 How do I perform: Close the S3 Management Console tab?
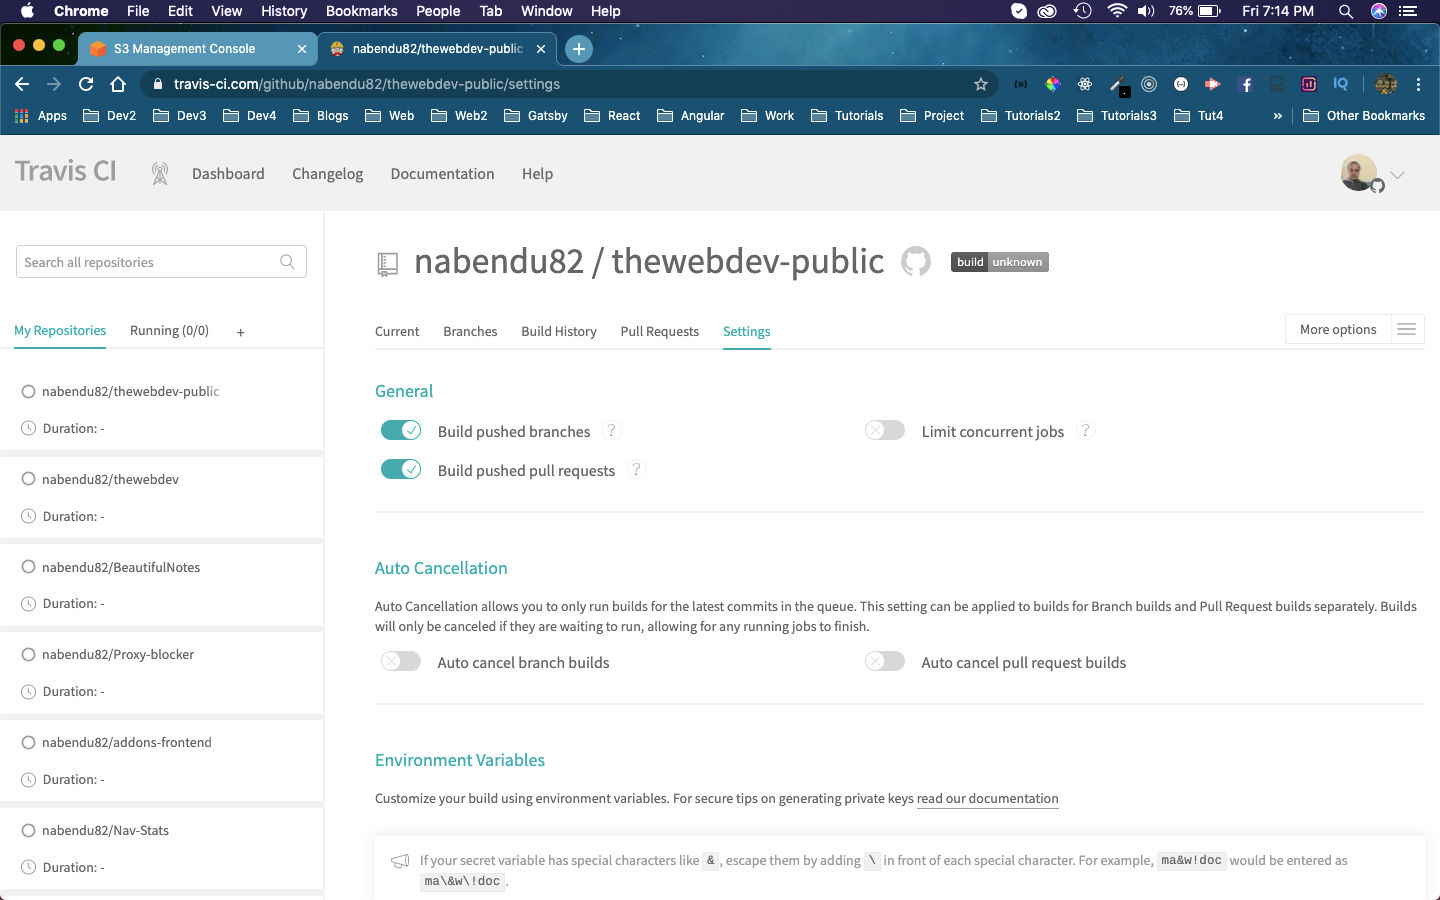(302, 48)
